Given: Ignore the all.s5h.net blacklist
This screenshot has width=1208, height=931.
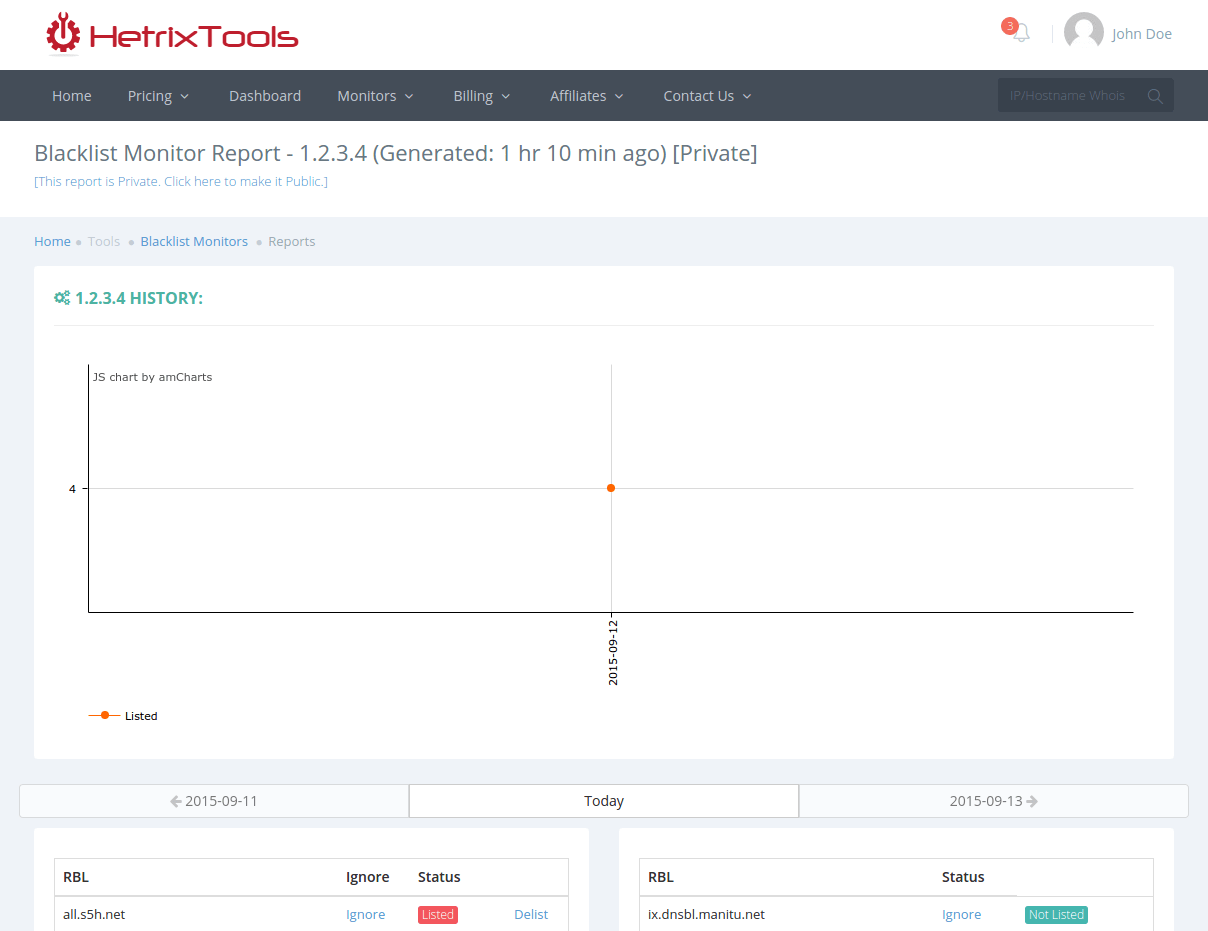Looking at the screenshot, I should coord(365,914).
